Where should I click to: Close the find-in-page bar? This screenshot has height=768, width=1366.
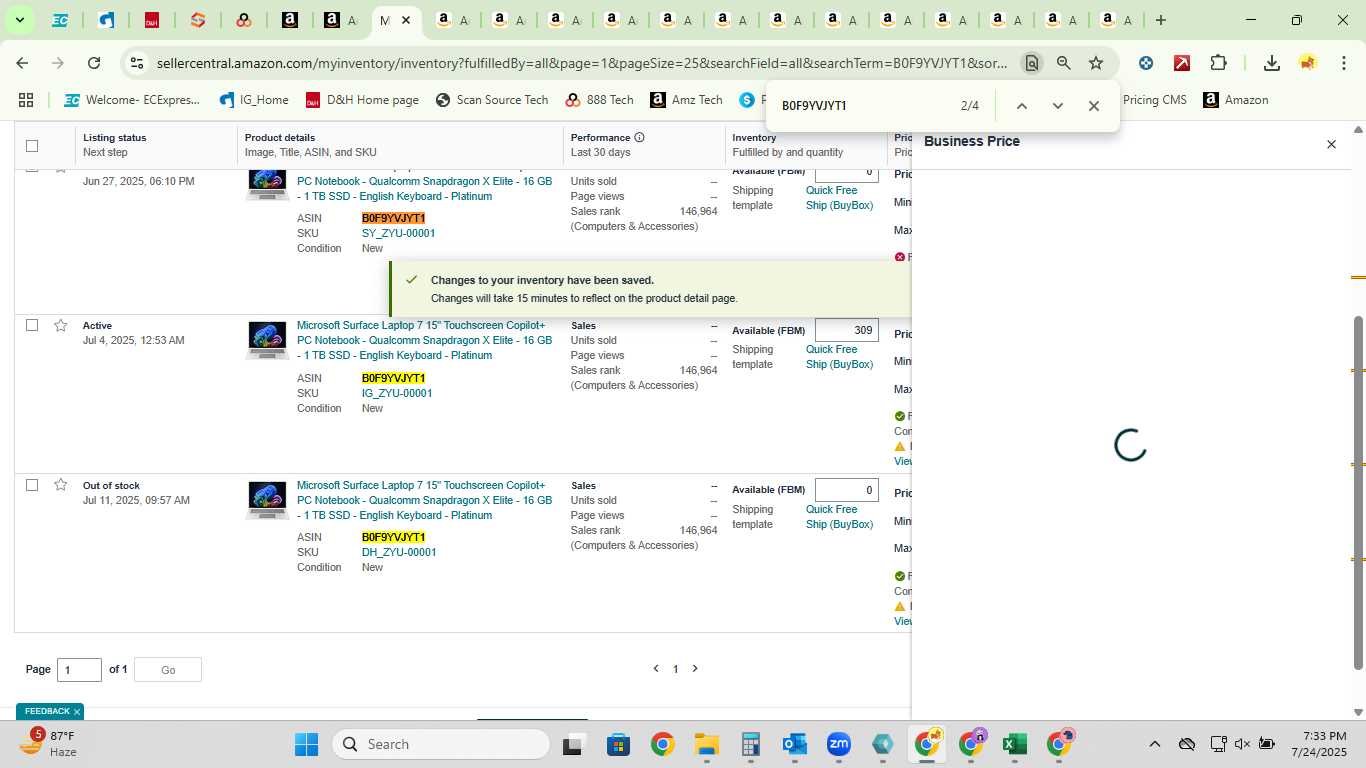point(1093,106)
